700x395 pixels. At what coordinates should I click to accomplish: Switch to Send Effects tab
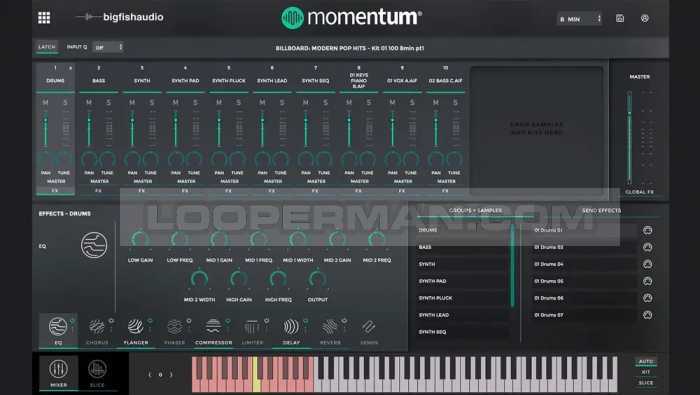(x=601, y=211)
